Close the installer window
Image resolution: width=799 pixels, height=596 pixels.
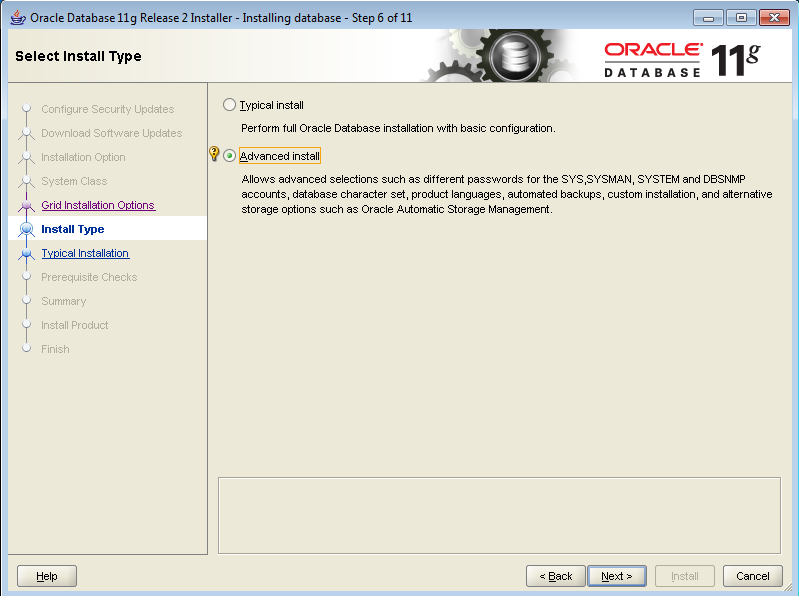[774, 18]
